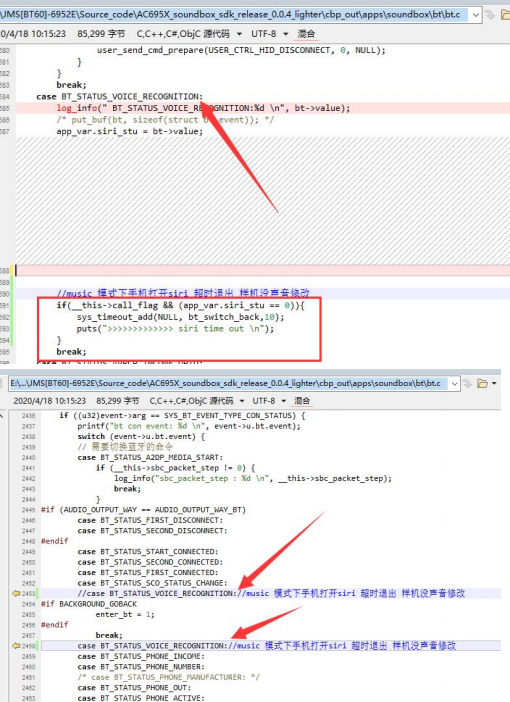Click the highlighted log_info BT_STATUS_VOICE_RECOGNITION line
Image resolution: width=510 pixels, height=702 pixels.
[203, 108]
